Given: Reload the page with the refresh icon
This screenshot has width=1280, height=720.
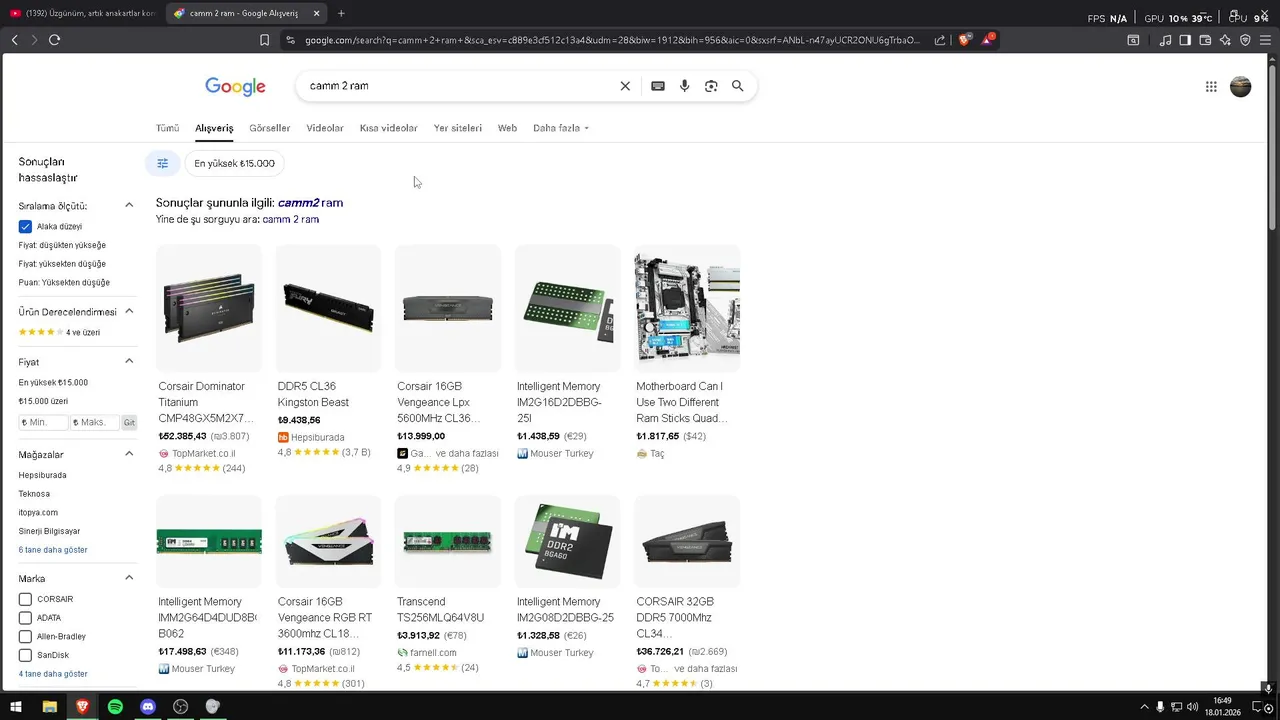Looking at the screenshot, I should 54,40.
